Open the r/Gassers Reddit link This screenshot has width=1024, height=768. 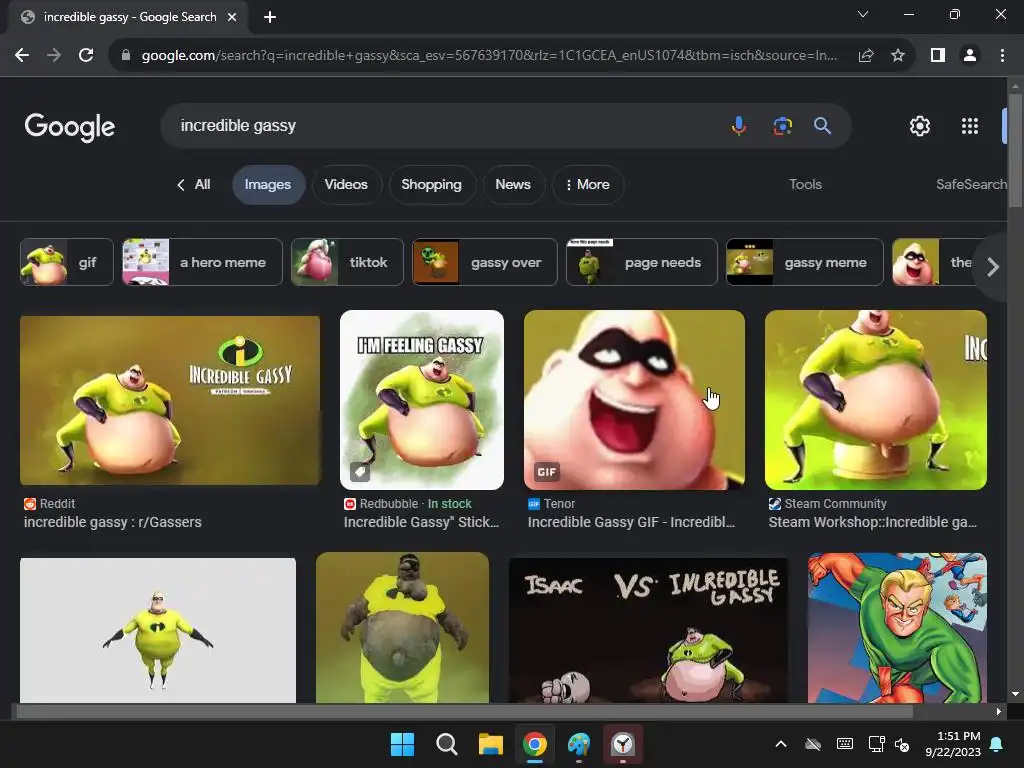click(112, 522)
